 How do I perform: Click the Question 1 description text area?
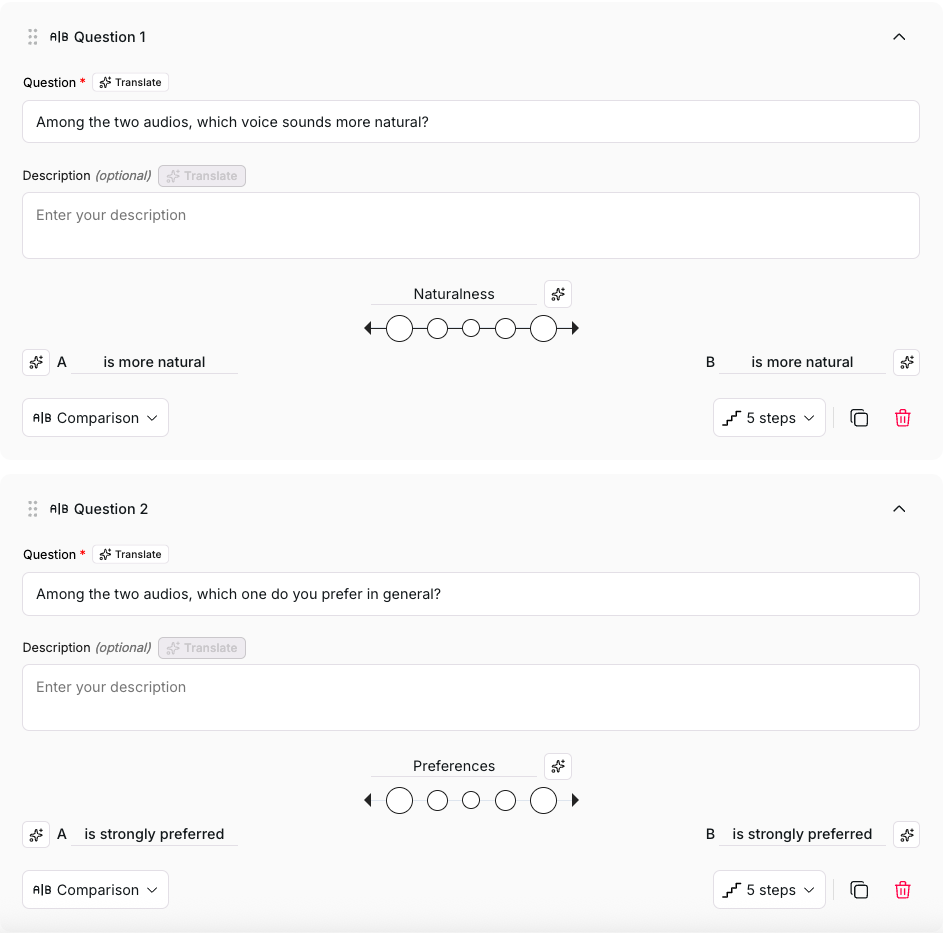(470, 226)
